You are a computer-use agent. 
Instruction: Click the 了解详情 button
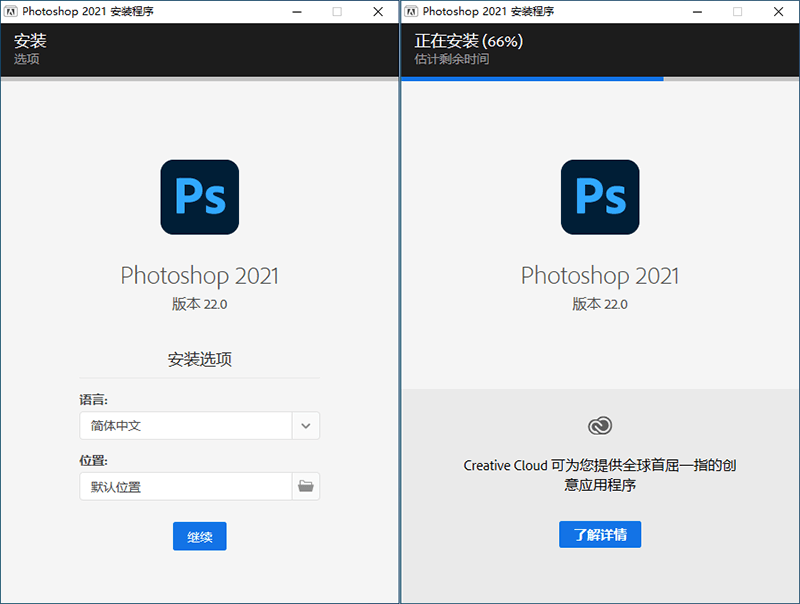(x=600, y=535)
